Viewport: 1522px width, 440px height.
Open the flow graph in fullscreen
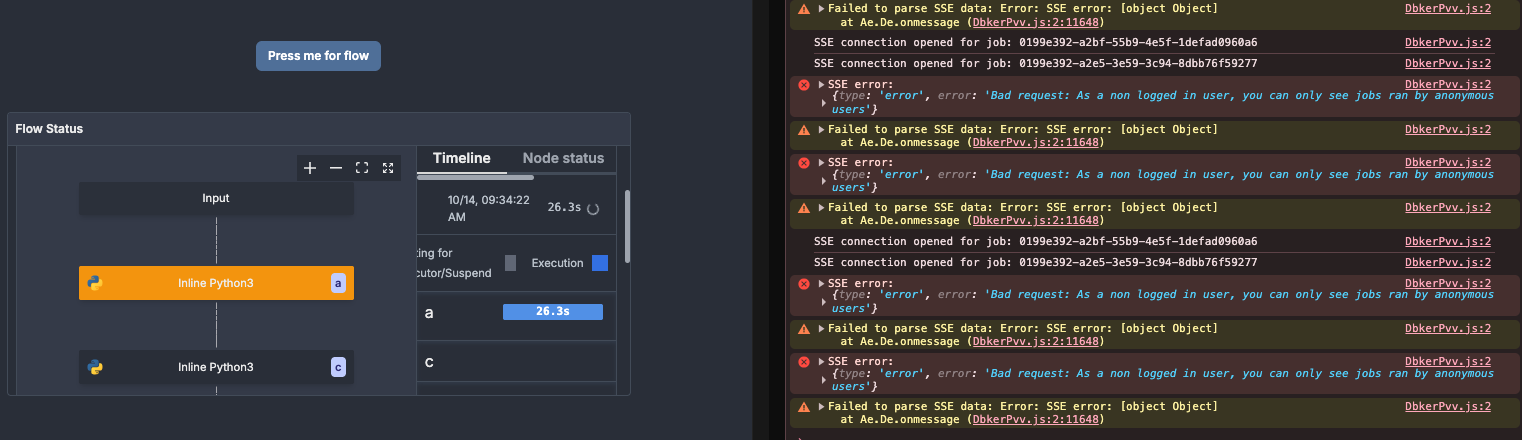(x=388, y=168)
